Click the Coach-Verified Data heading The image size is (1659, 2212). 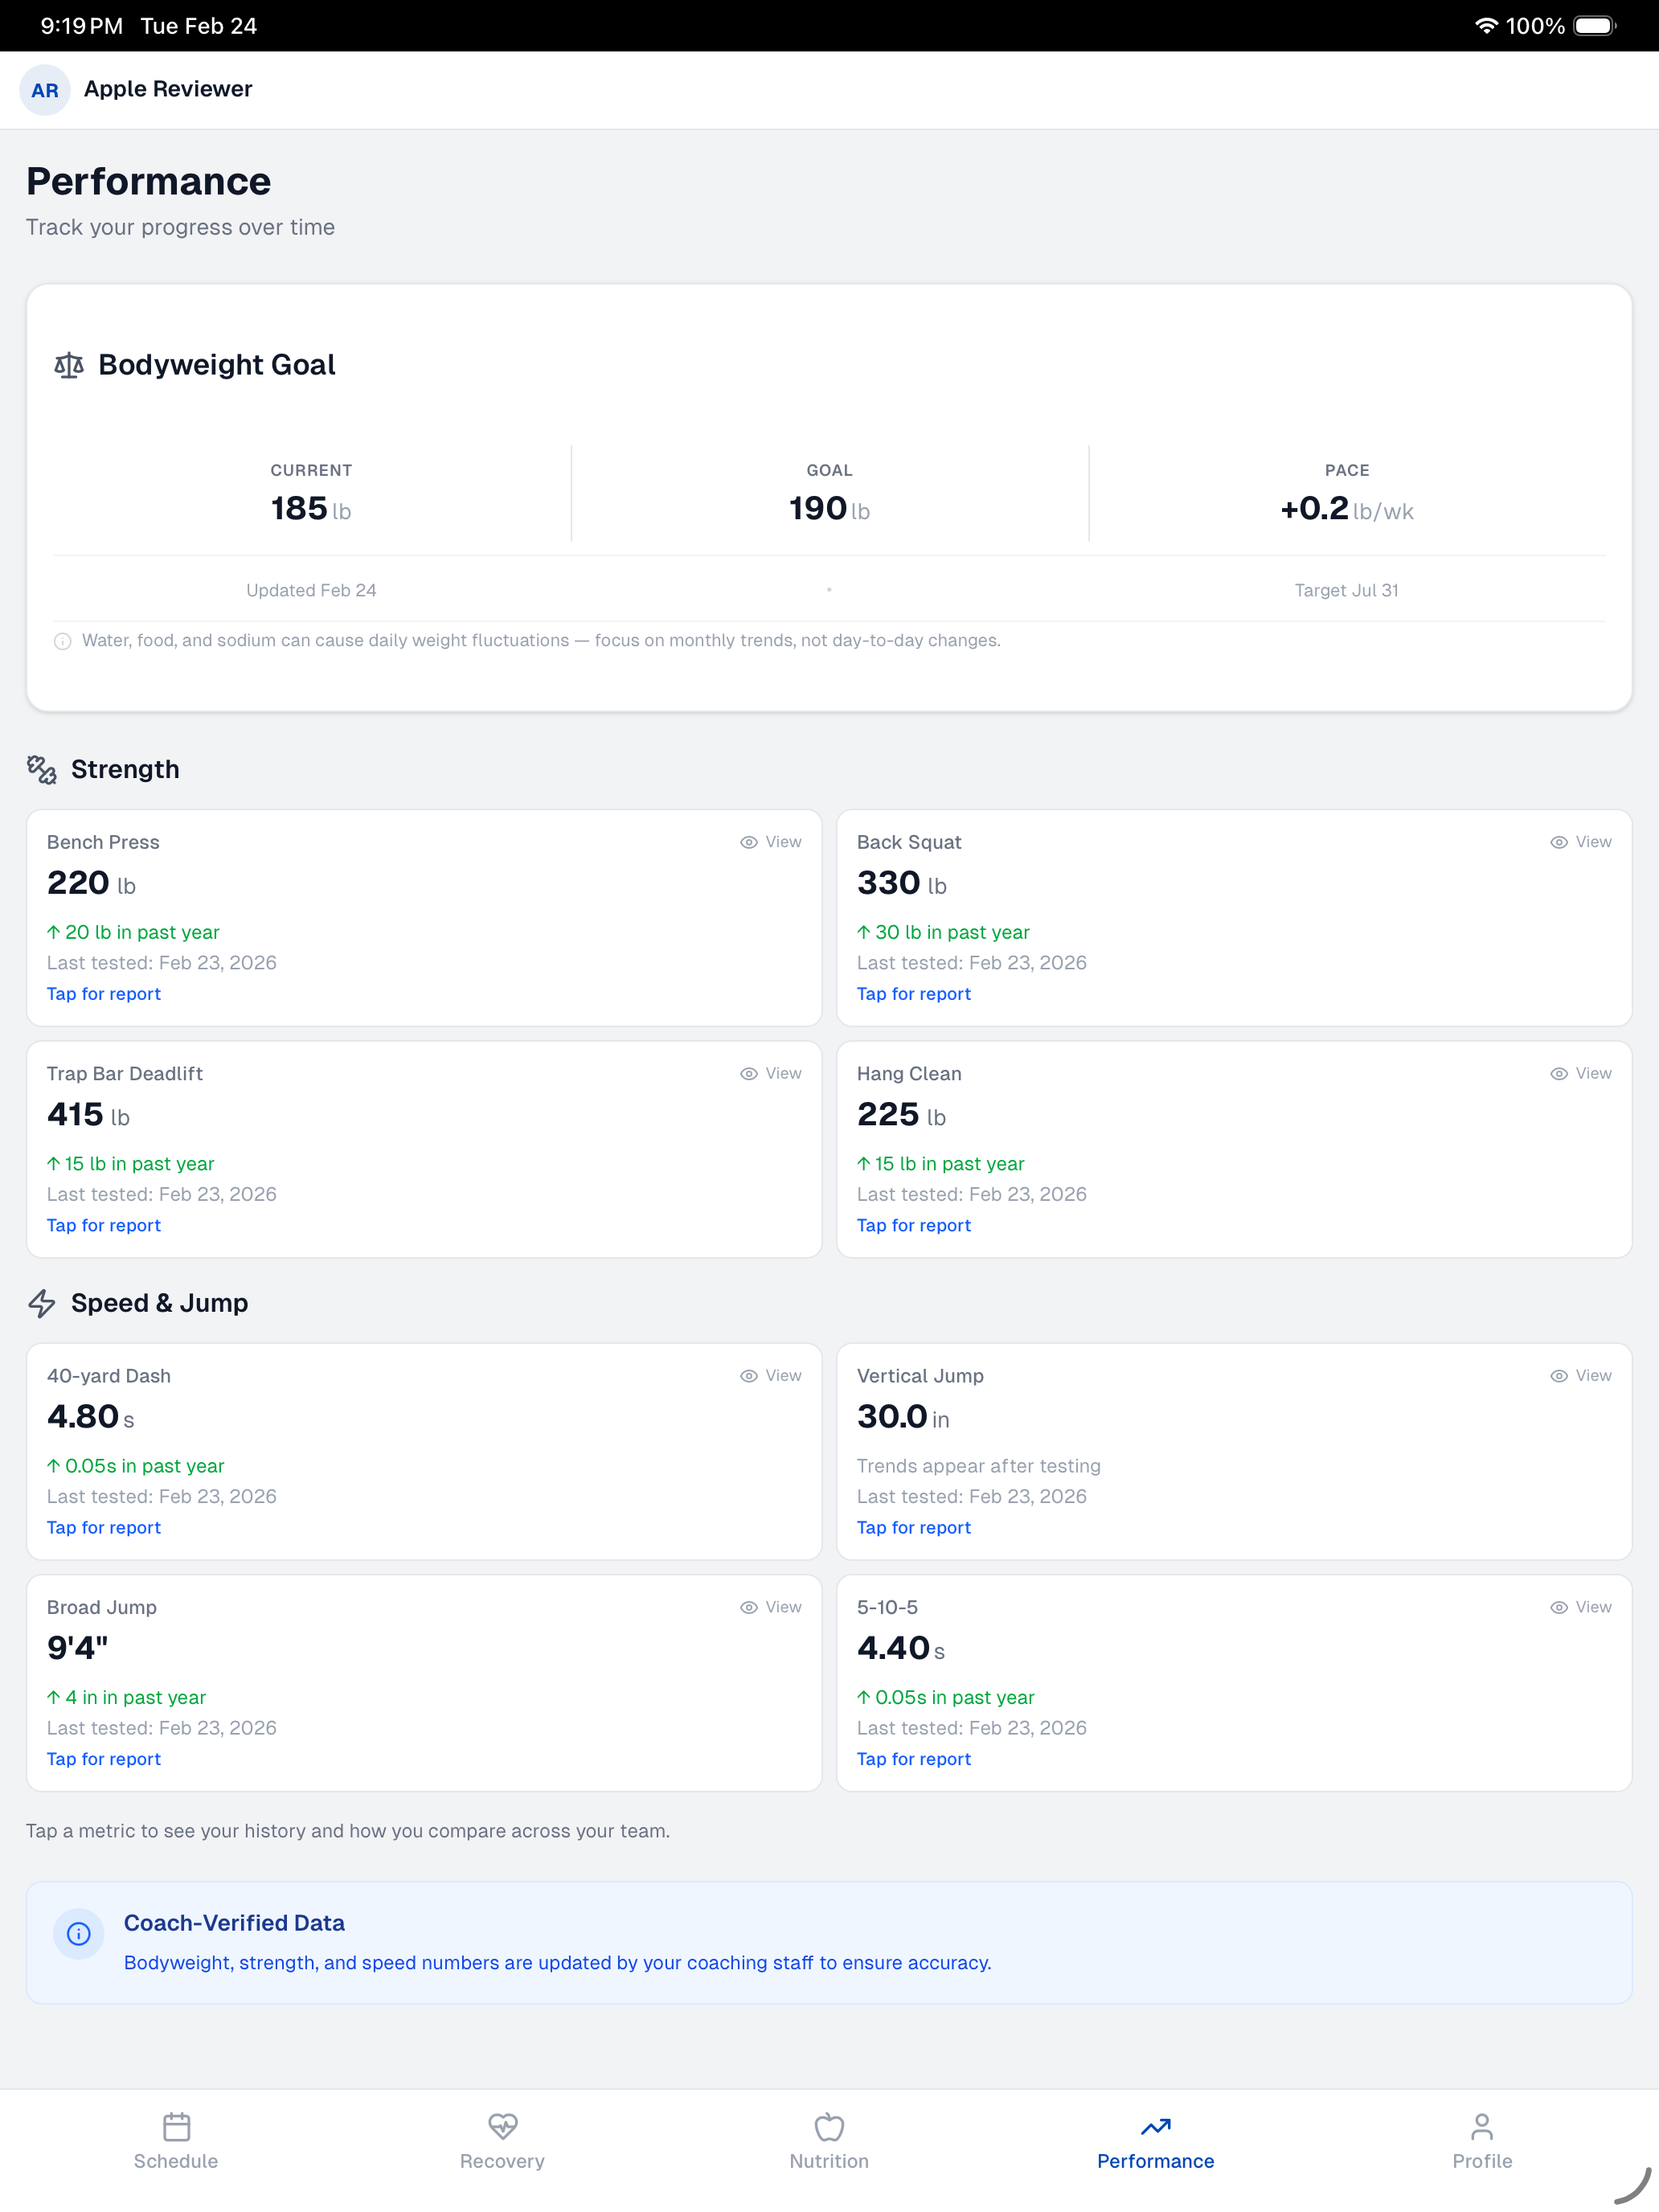[x=234, y=1923]
